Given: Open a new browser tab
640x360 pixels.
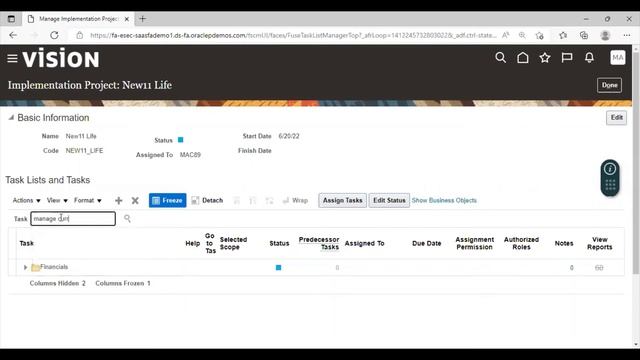Looking at the screenshot, I should tap(142, 19).
